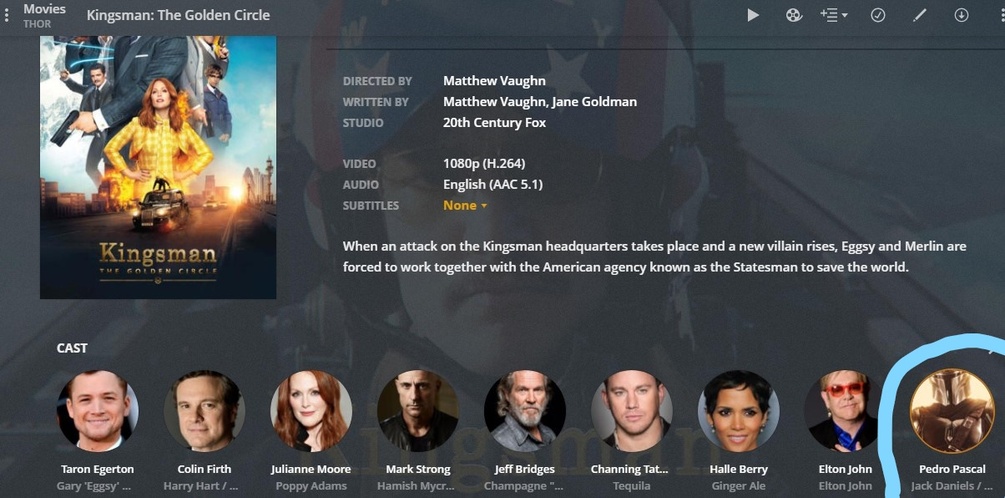The width and height of the screenshot is (1005, 498).
Task: Open Elton John cast member
Action: click(845, 411)
